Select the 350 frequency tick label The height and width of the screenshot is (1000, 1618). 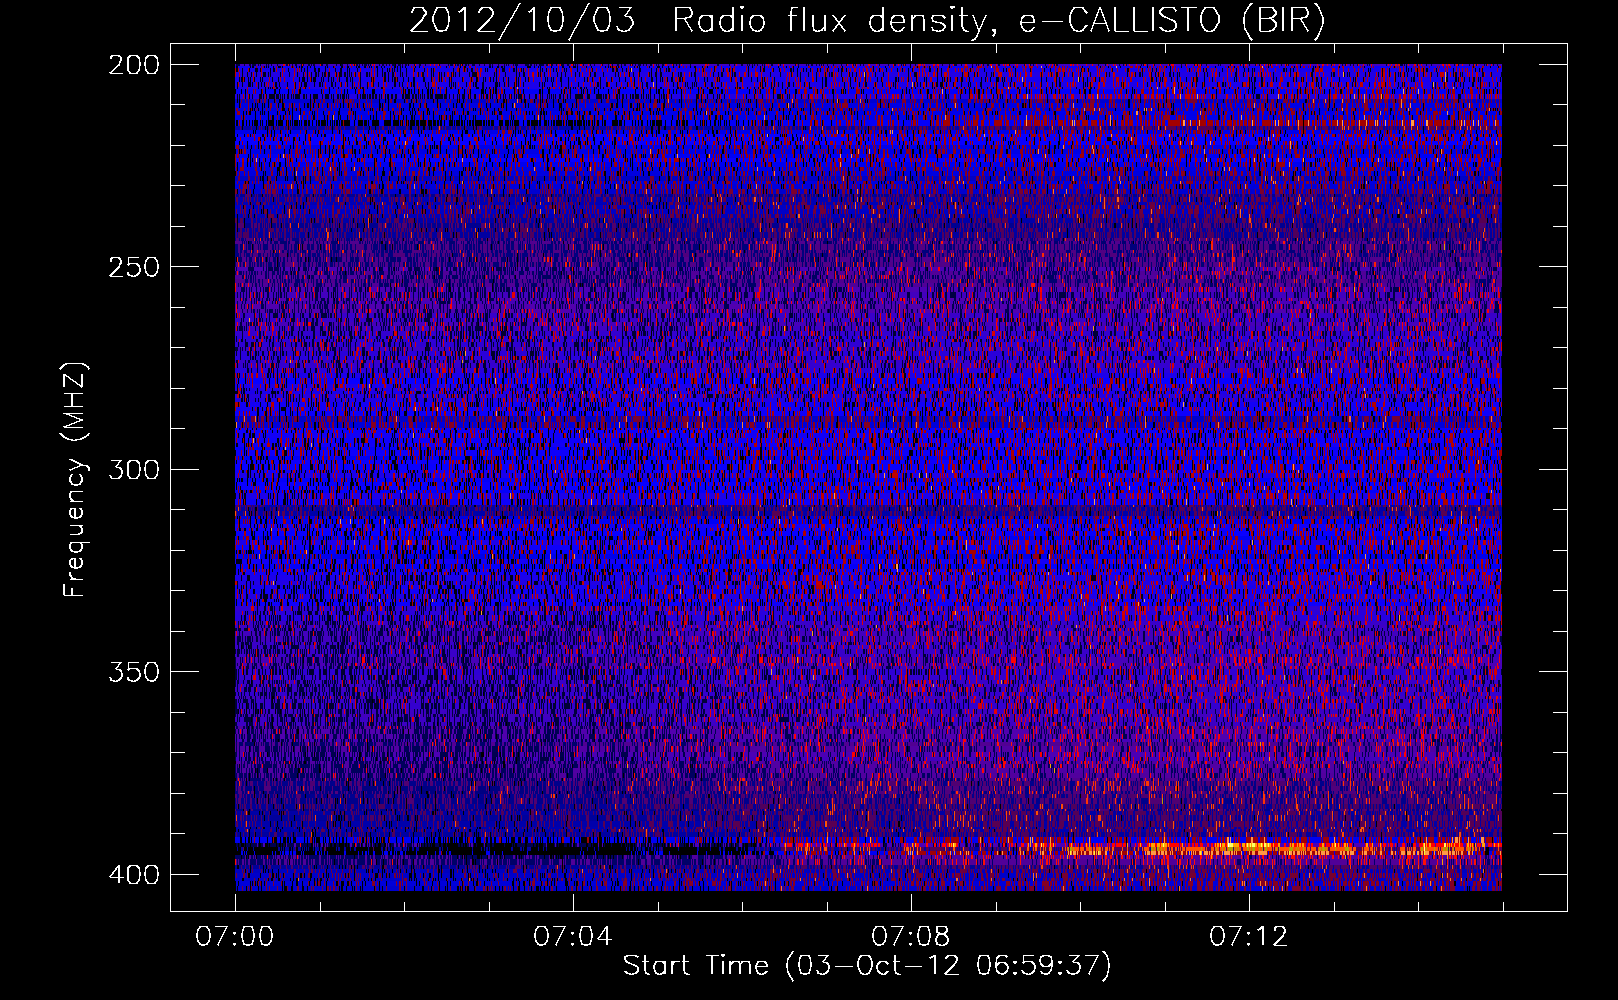point(133,671)
